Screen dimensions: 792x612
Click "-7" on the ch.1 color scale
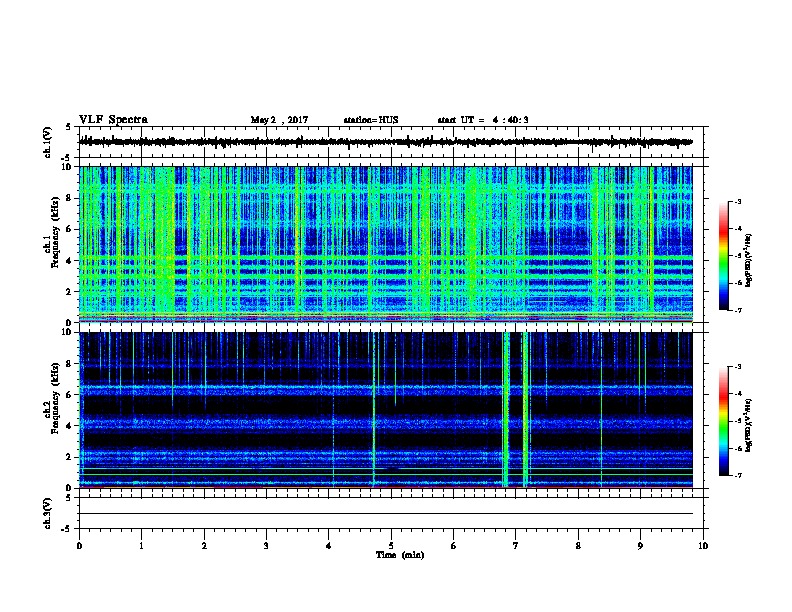click(x=737, y=310)
